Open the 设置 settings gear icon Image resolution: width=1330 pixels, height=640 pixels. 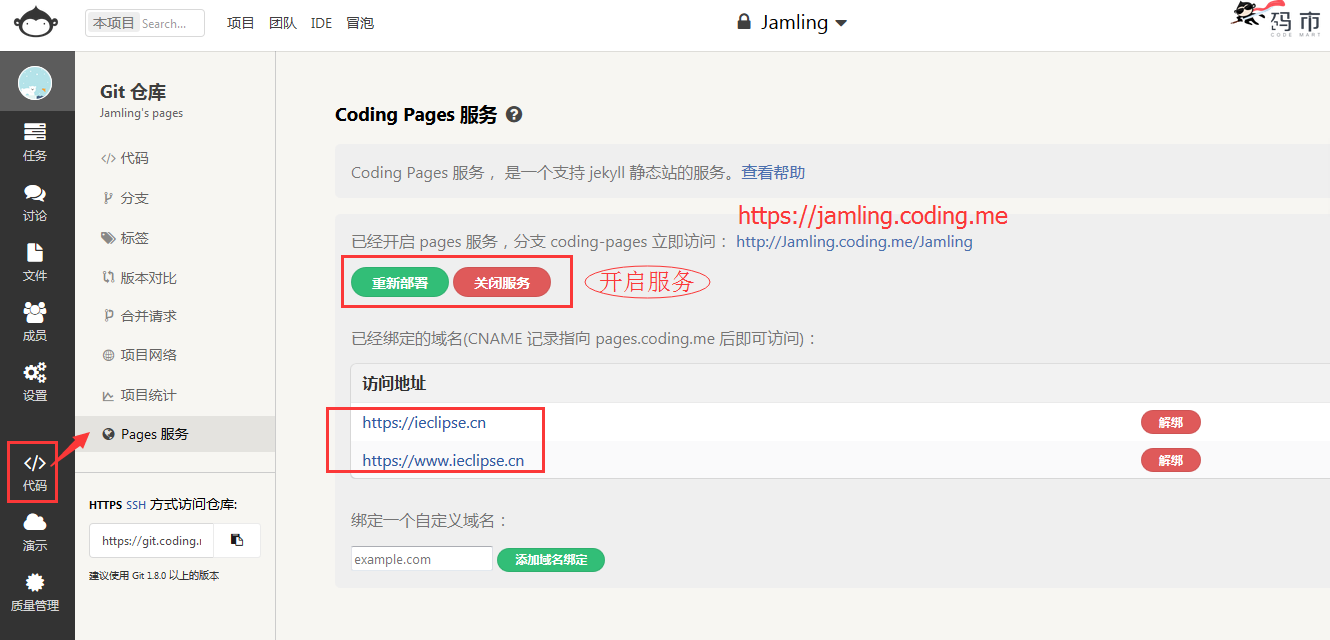(35, 381)
